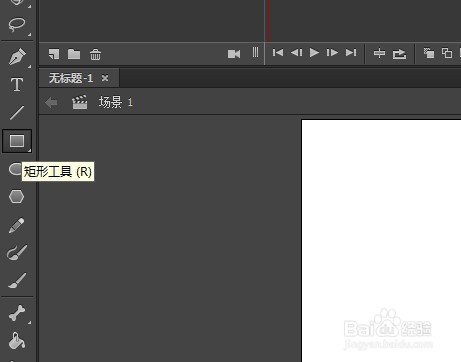Click the scene clapperboard icon
The width and height of the screenshot is (461, 362).
(x=80, y=102)
